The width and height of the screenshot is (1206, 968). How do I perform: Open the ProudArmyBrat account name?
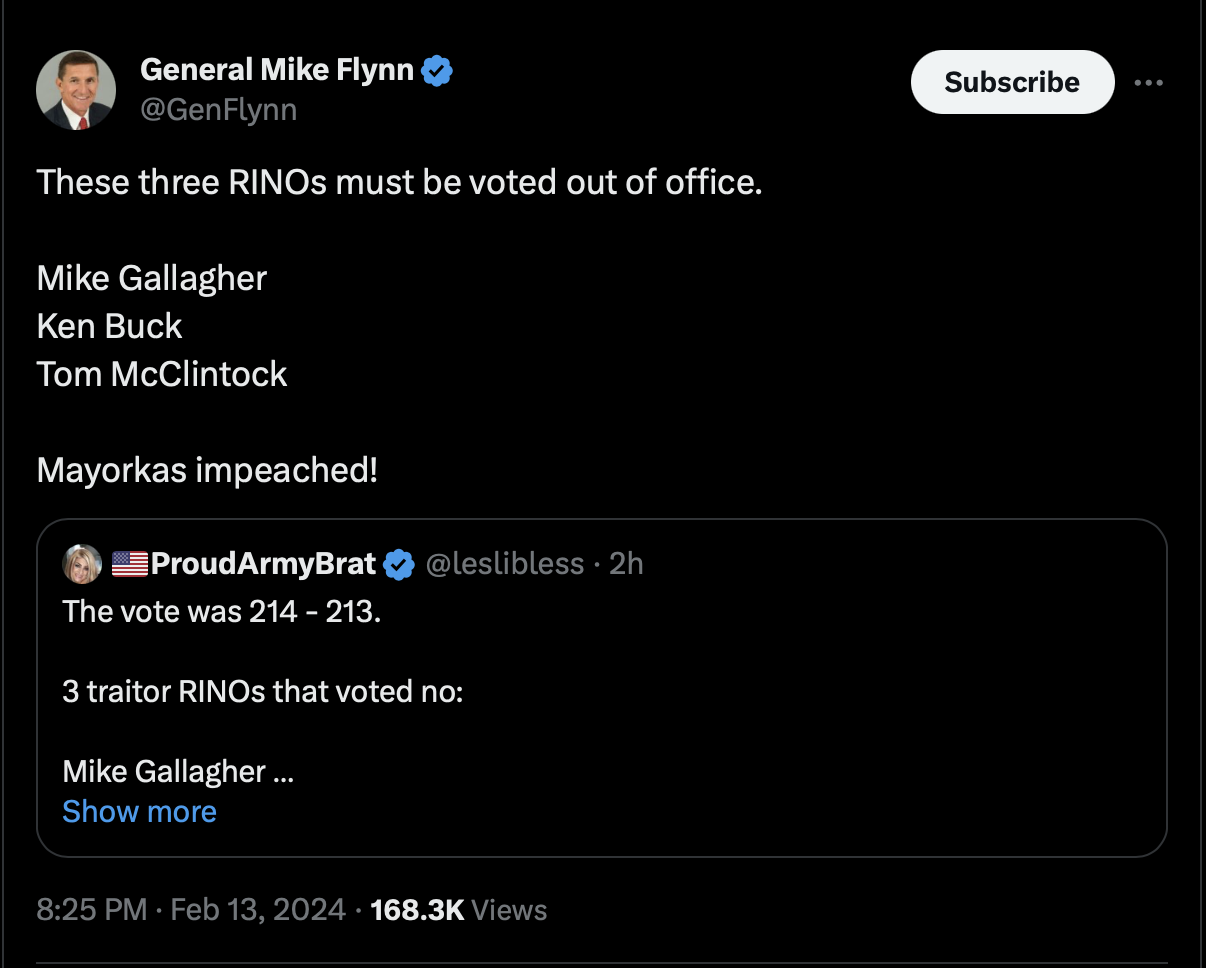tap(264, 564)
